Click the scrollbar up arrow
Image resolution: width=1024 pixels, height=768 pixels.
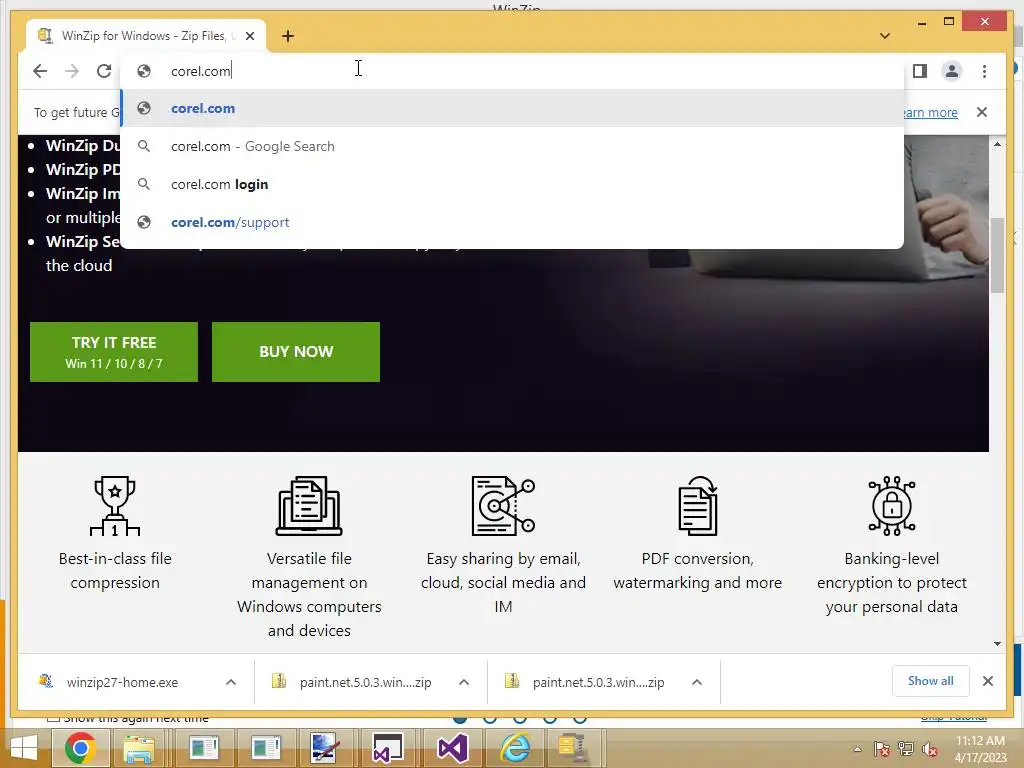pos(997,144)
